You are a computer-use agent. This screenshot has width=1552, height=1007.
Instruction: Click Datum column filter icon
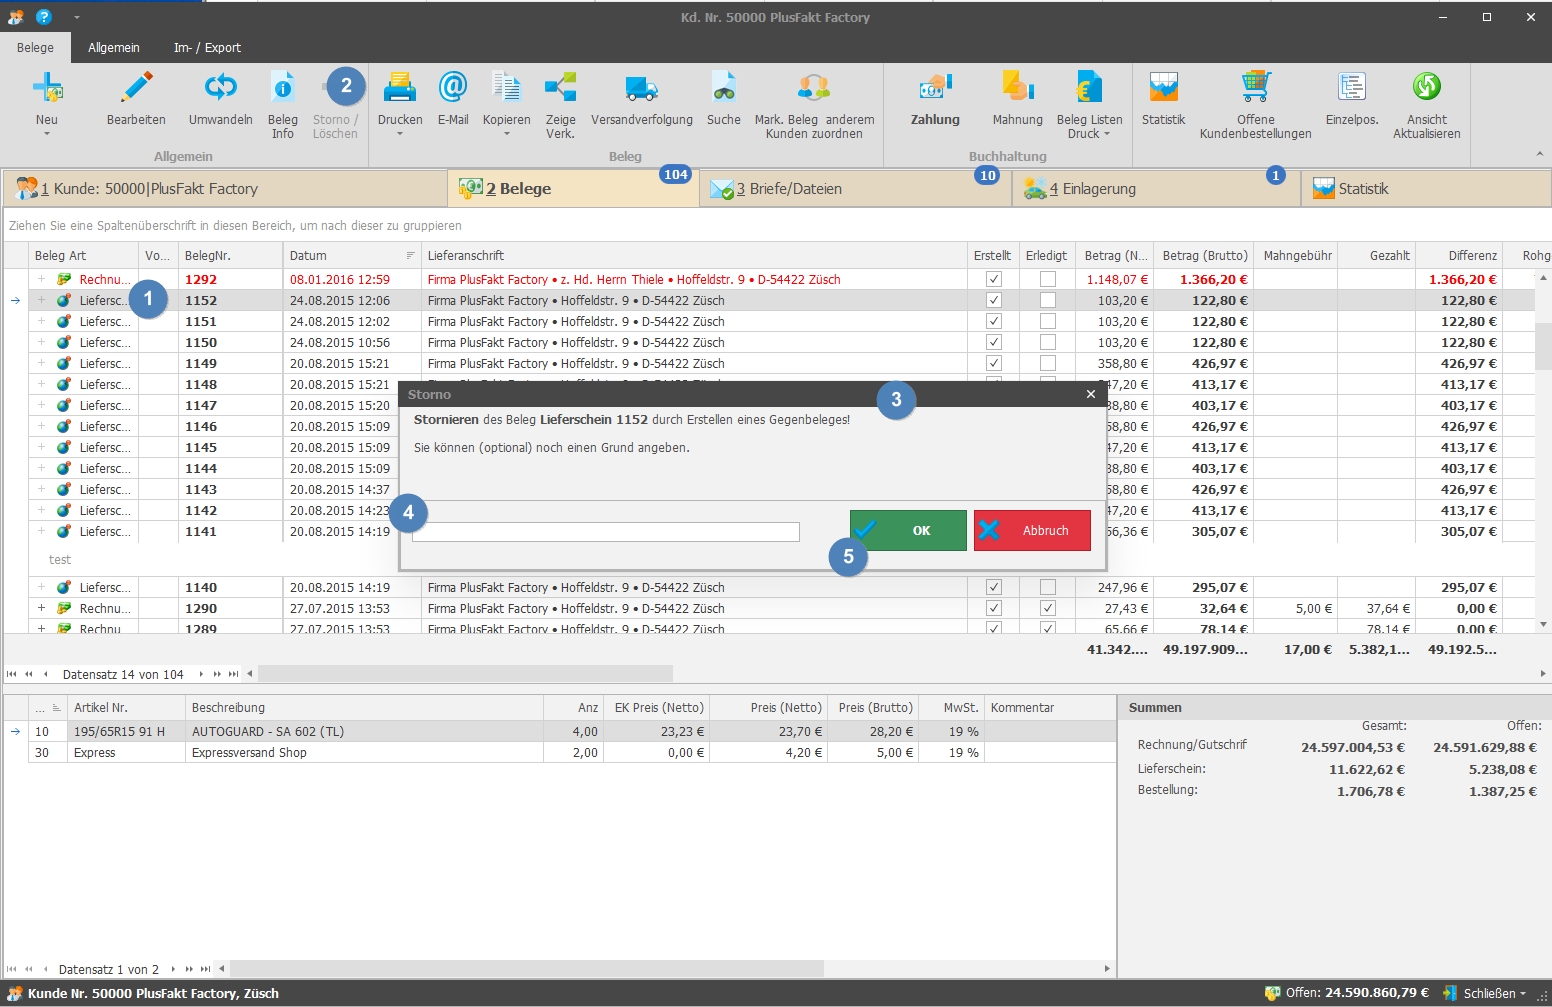click(410, 255)
